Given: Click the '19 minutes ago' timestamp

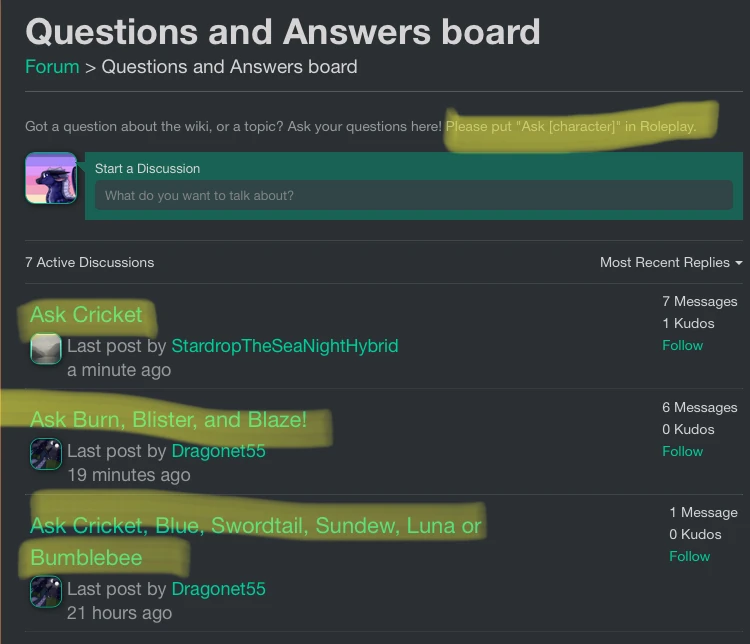Looking at the screenshot, I should pyautogui.click(x=128, y=475).
